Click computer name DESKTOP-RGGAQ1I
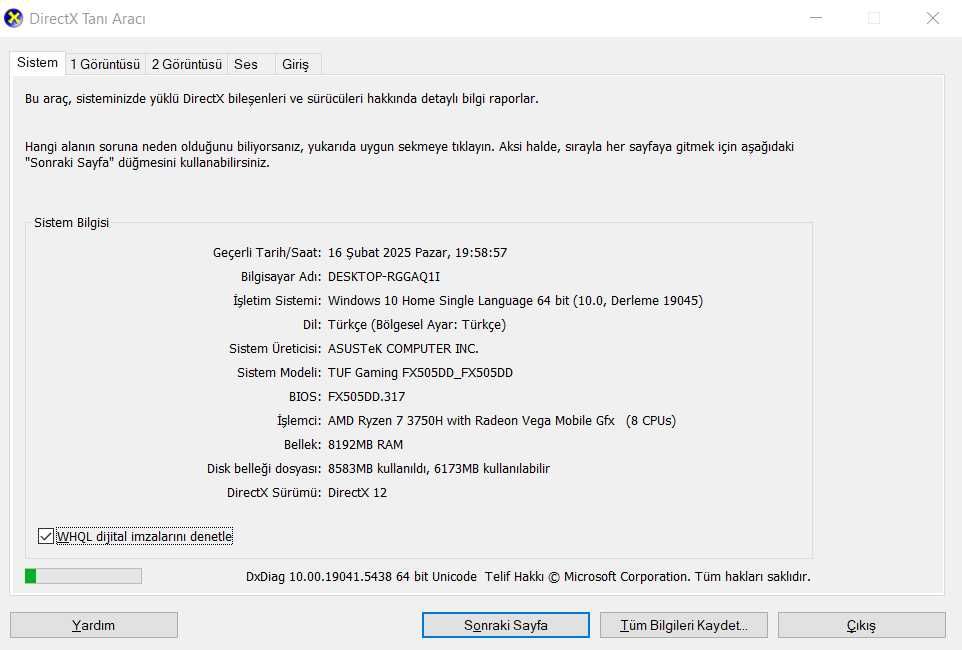Image resolution: width=962 pixels, height=650 pixels. coord(383,276)
